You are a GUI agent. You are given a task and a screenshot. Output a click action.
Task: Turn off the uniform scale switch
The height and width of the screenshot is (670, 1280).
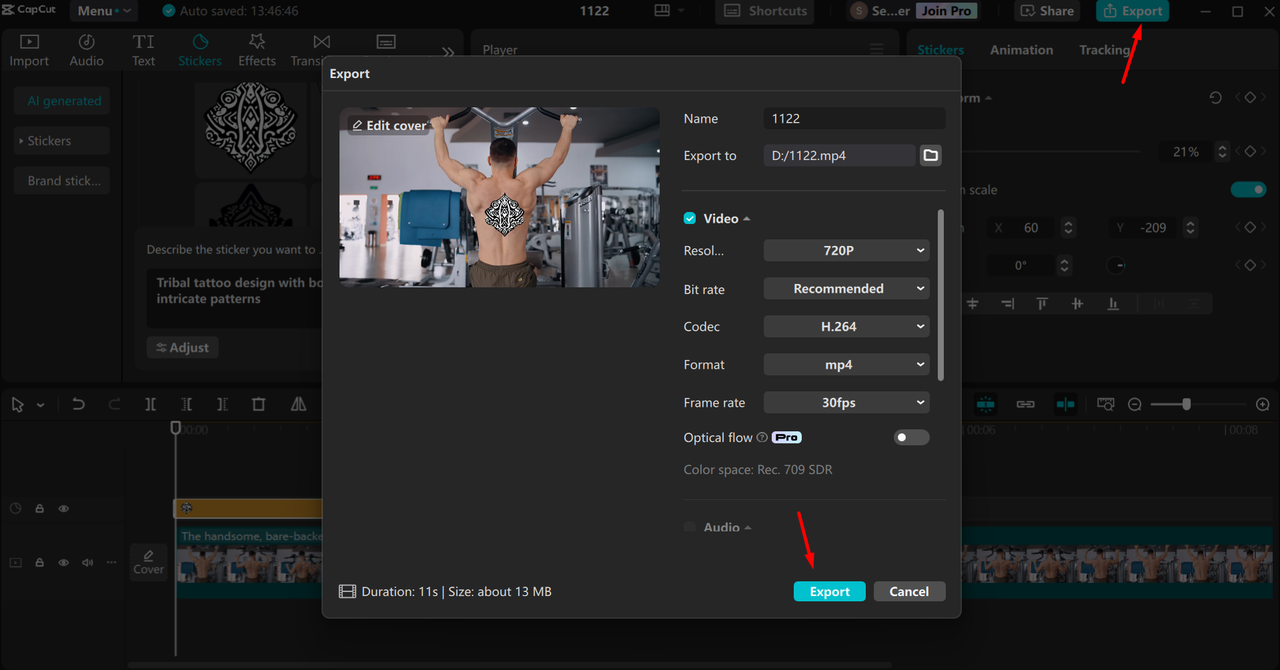[1248, 190]
